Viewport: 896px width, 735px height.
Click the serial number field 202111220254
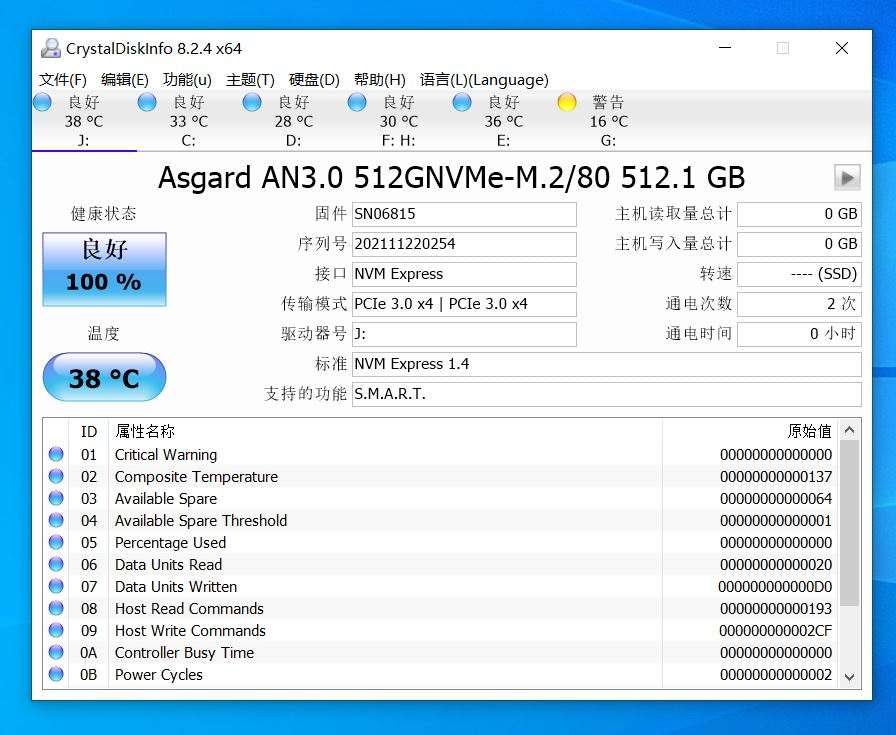[x=464, y=244]
